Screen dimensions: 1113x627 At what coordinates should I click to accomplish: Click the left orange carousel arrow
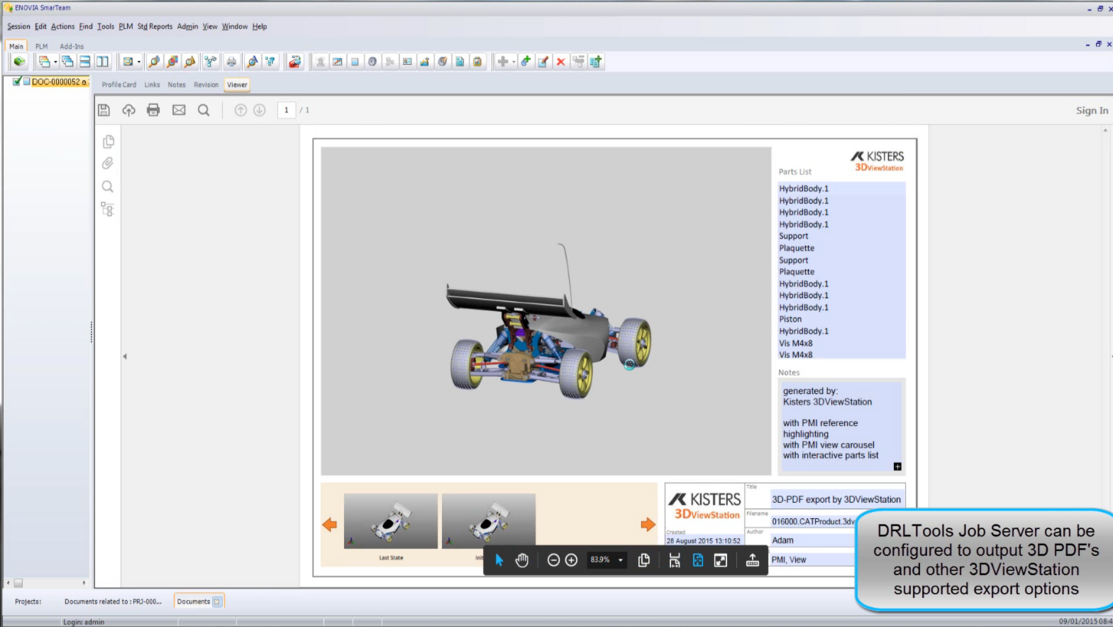click(x=329, y=525)
